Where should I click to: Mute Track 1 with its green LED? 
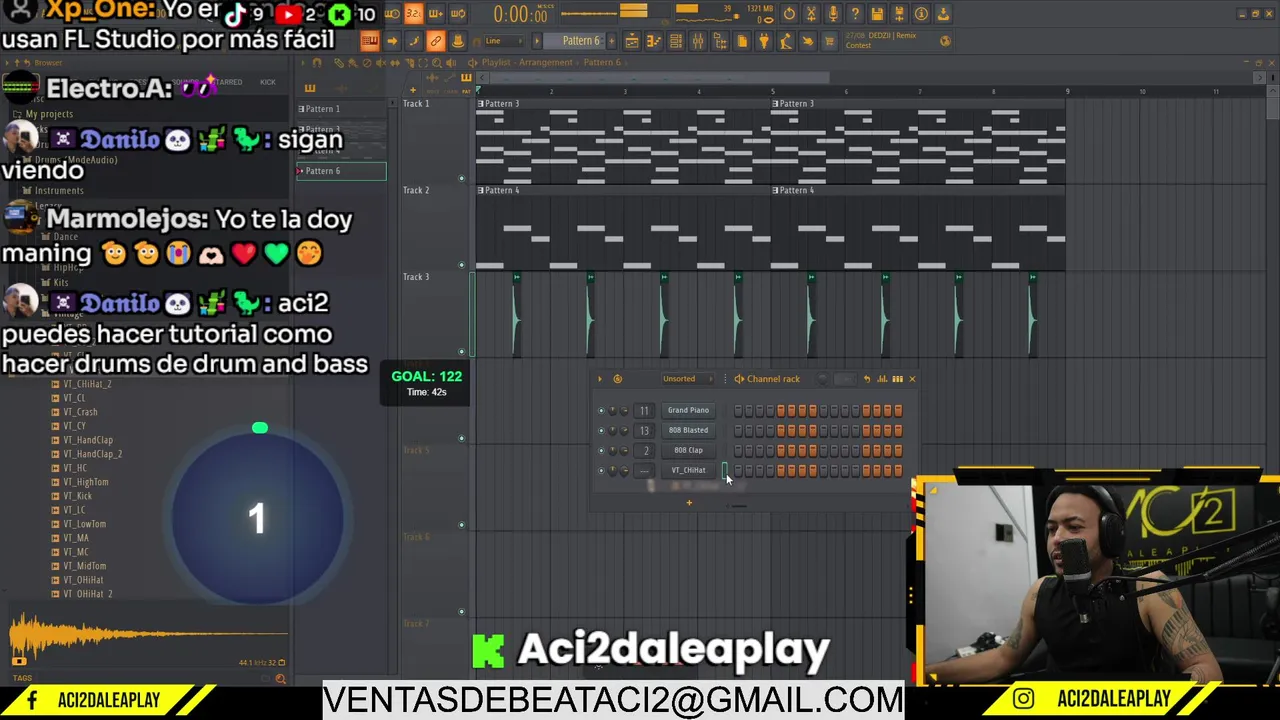pyautogui.click(x=461, y=179)
